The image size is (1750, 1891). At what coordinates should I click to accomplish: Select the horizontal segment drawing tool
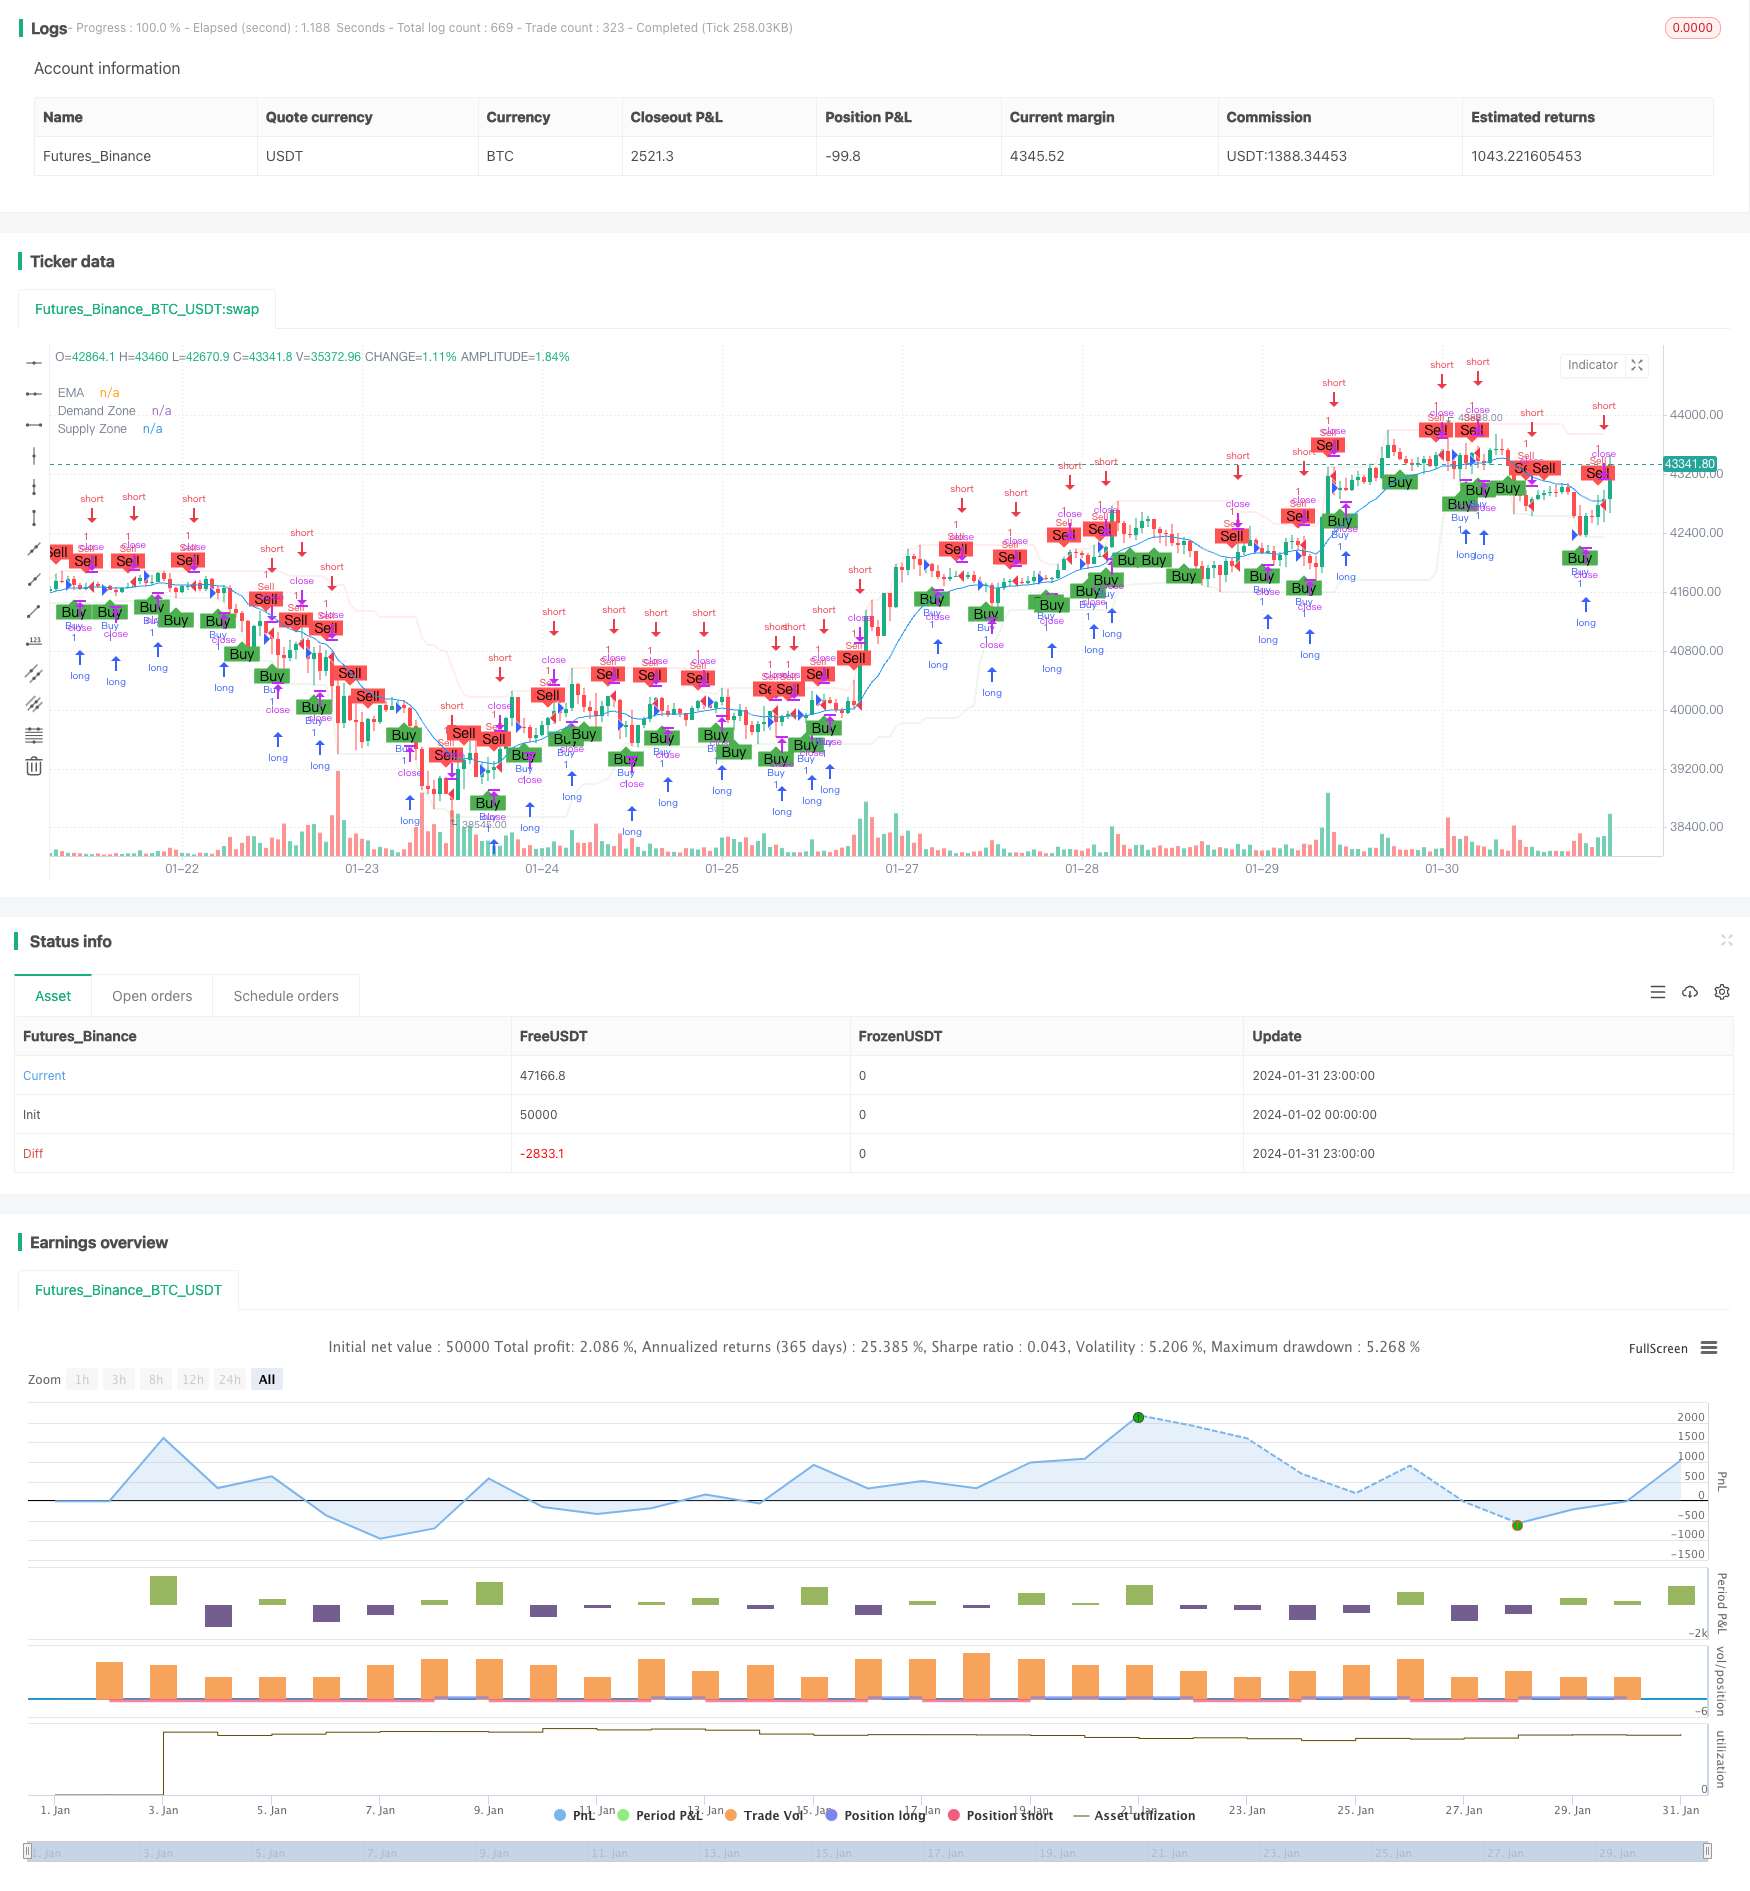[34, 425]
